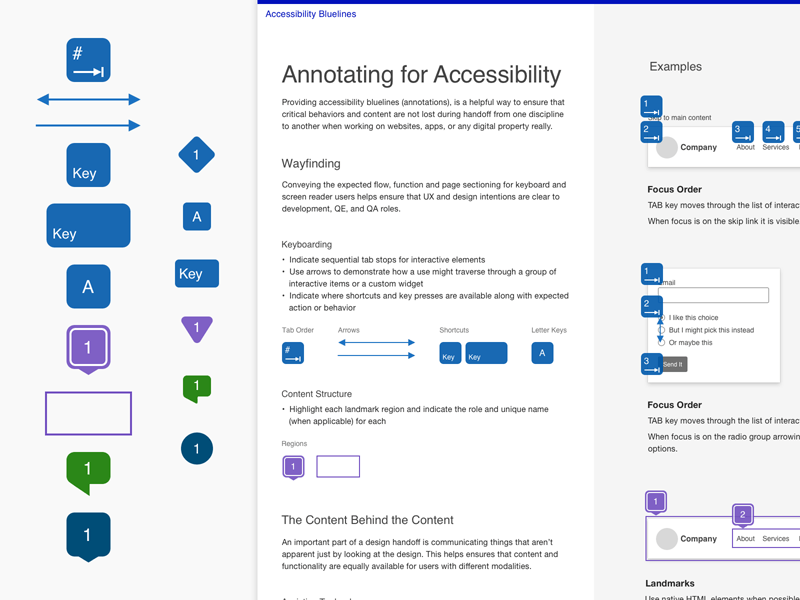Click the Email input field in the example
This screenshot has width=800, height=600.
[x=712, y=294]
